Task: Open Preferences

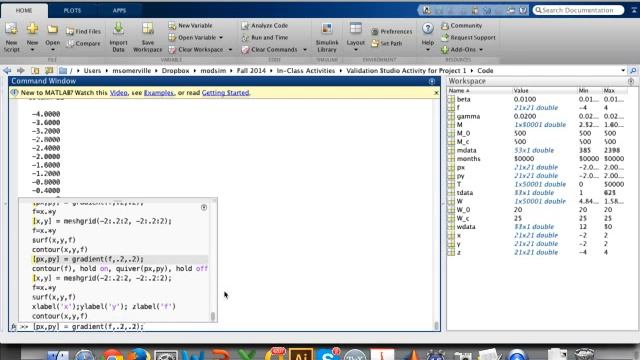Action: (x=391, y=31)
